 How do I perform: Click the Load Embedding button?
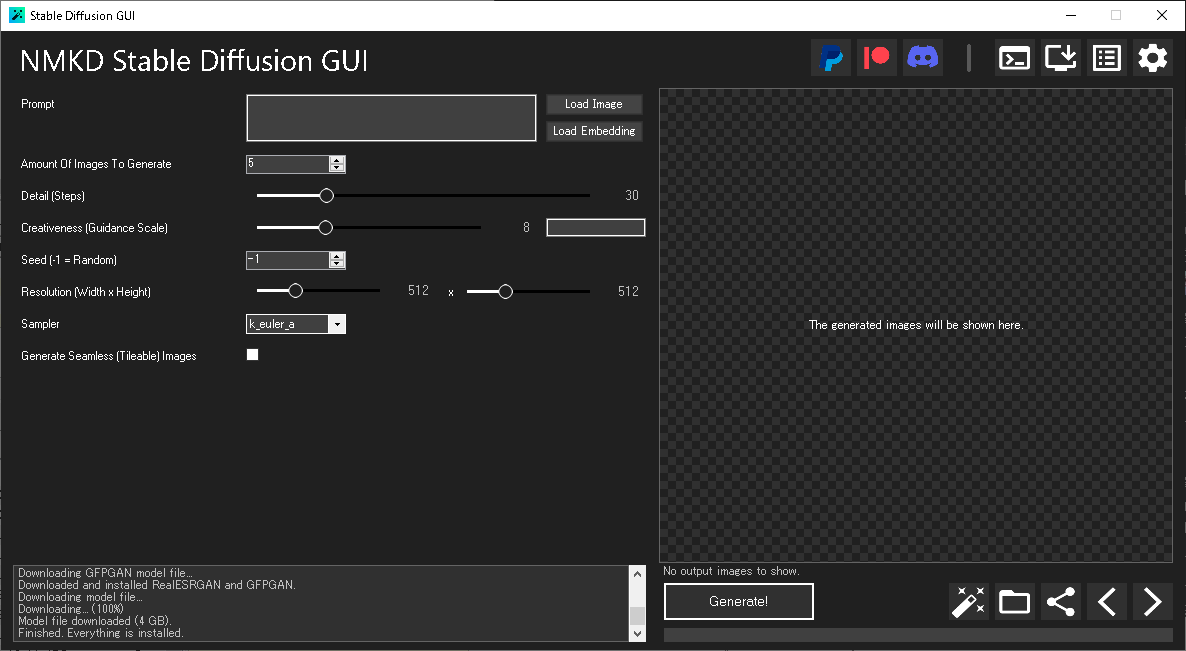(x=593, y=130)
